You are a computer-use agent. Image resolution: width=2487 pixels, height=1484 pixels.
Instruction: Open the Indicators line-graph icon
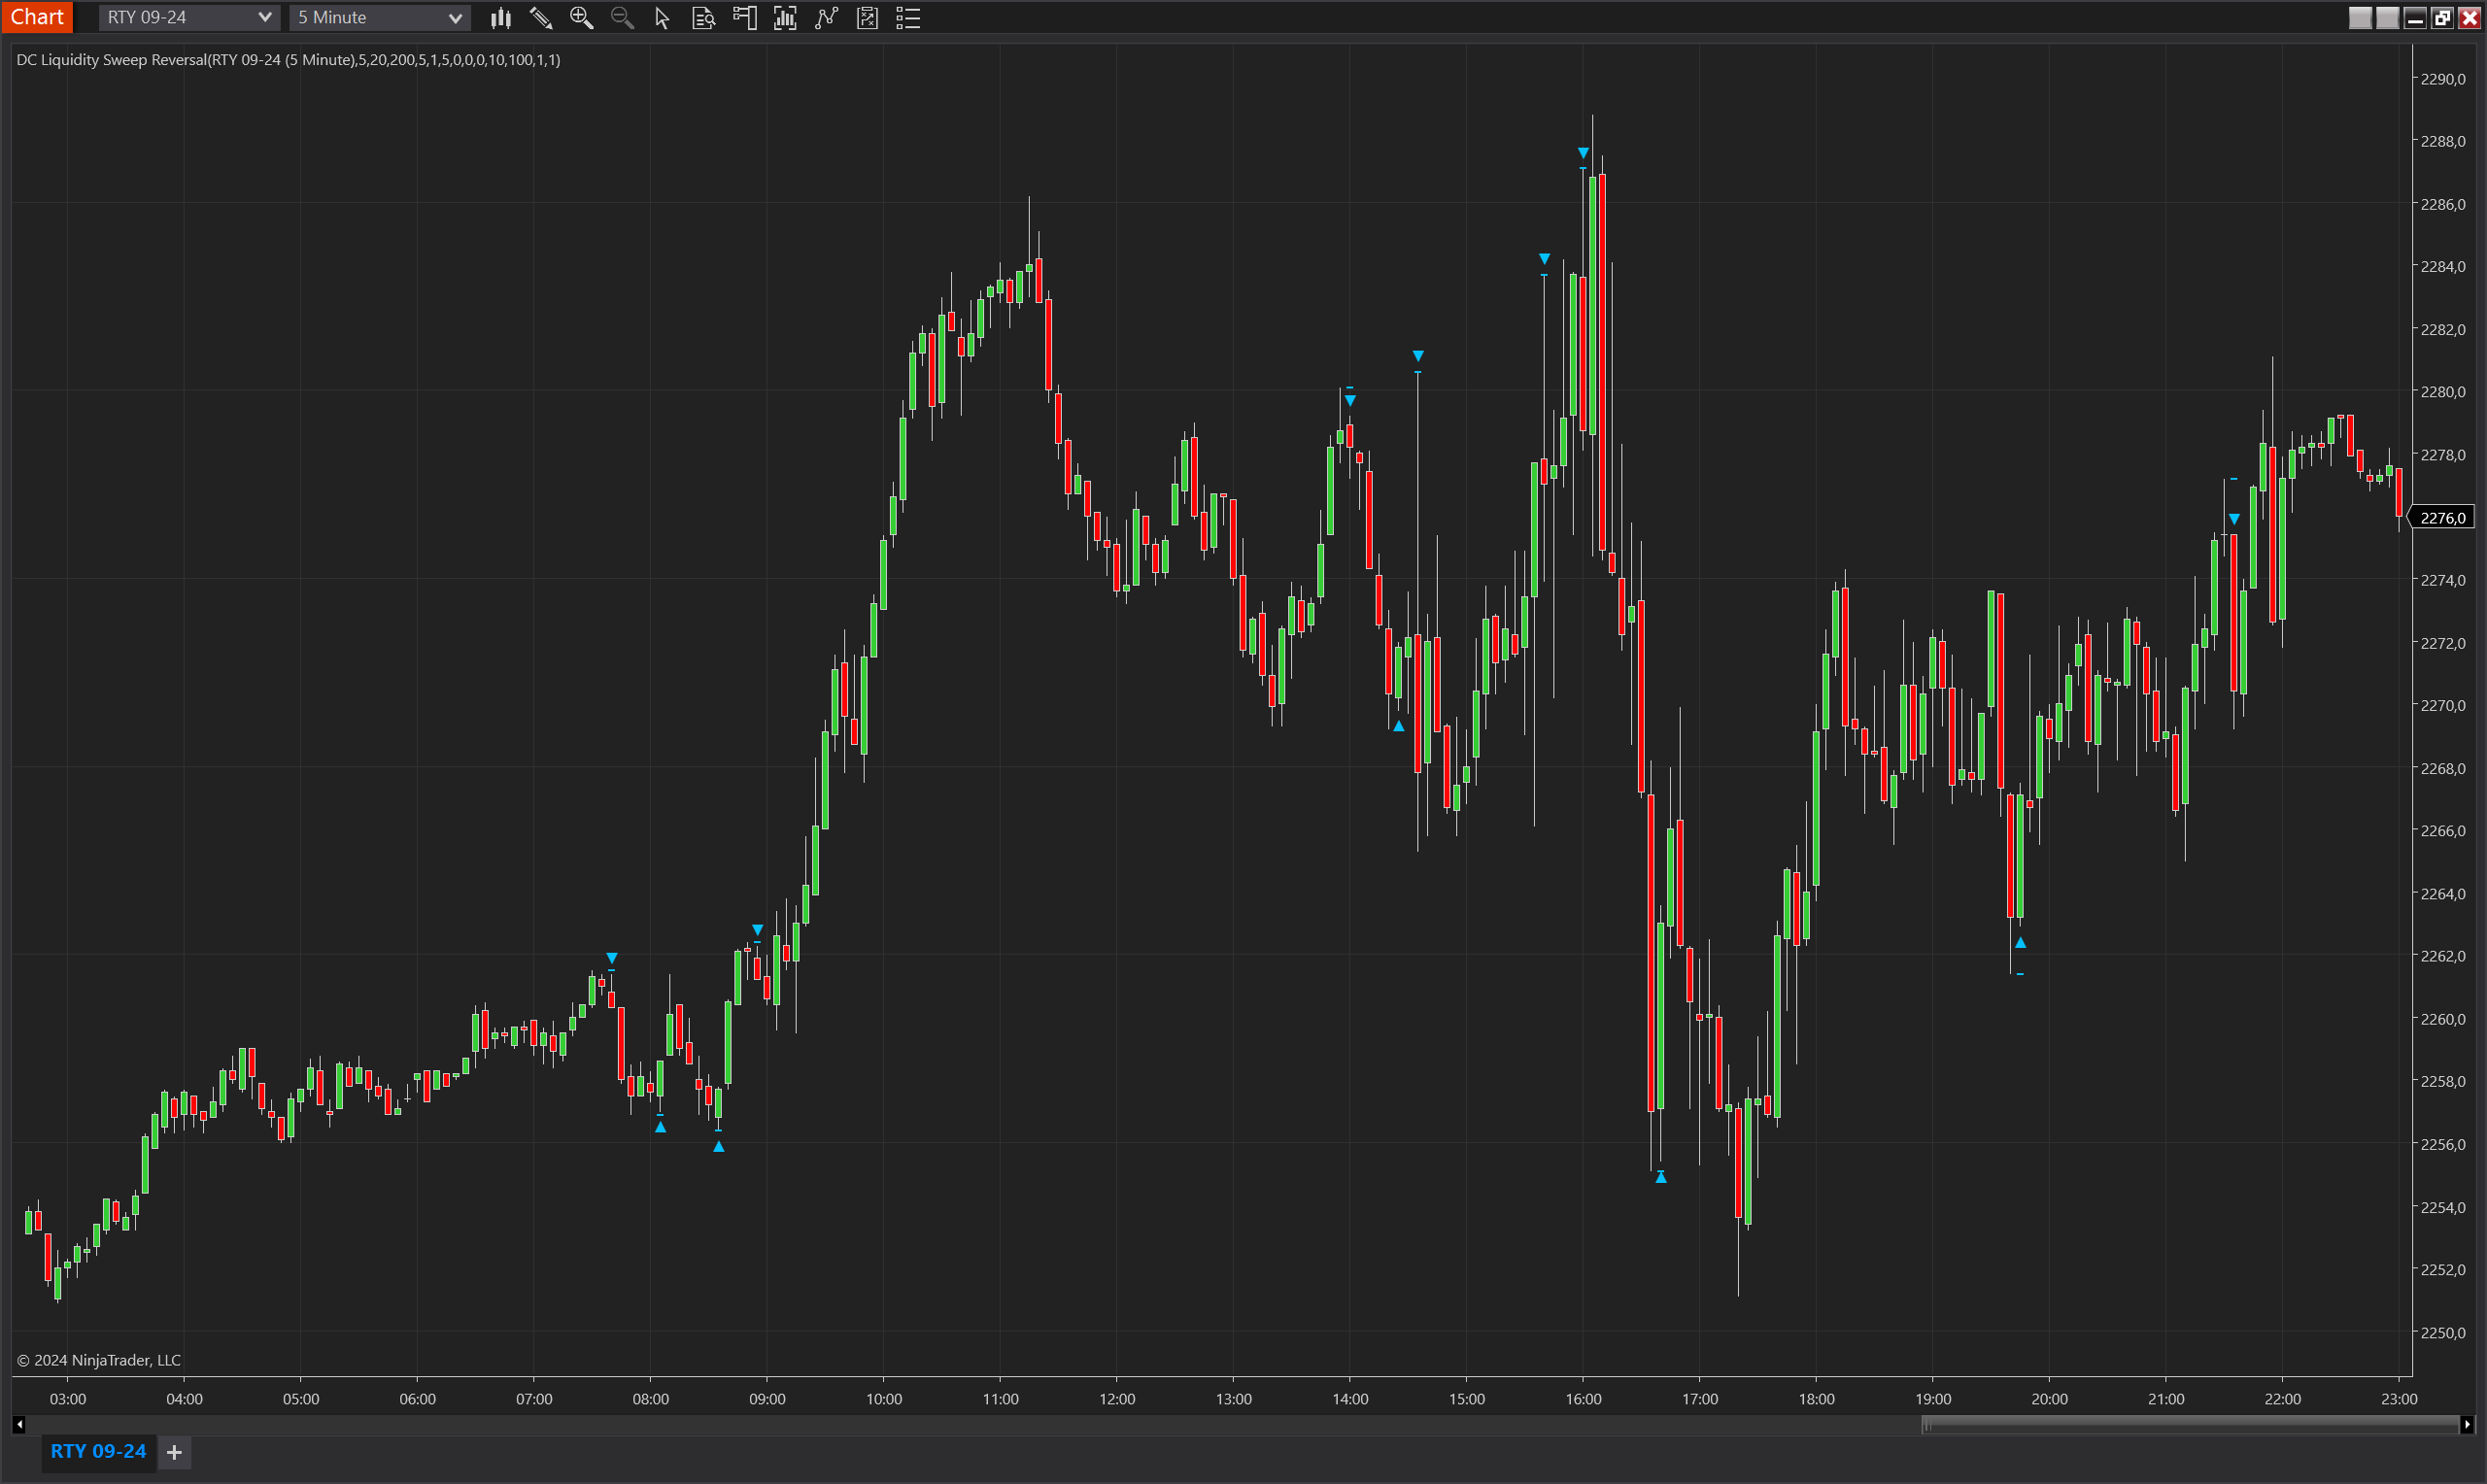(x=826, y=17)
